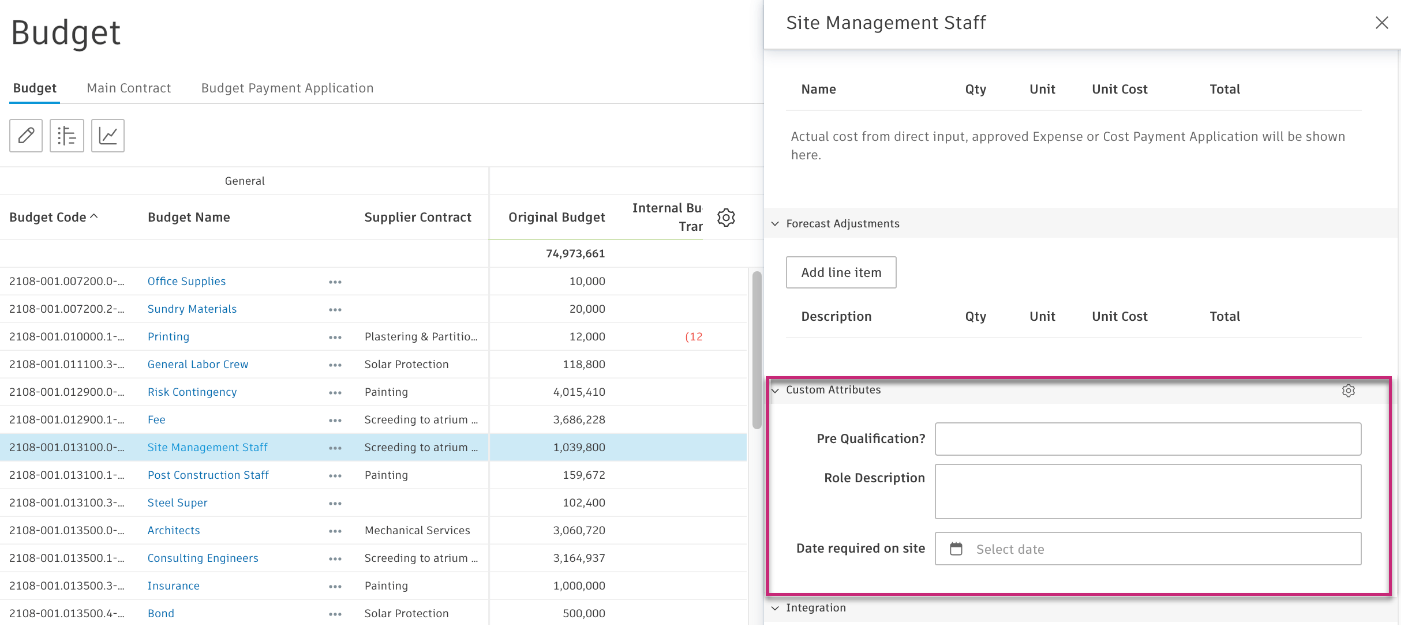Open the Budget Payment Application tab
The height and width of the screenshot is (625, 1401).
pos(287,88)
